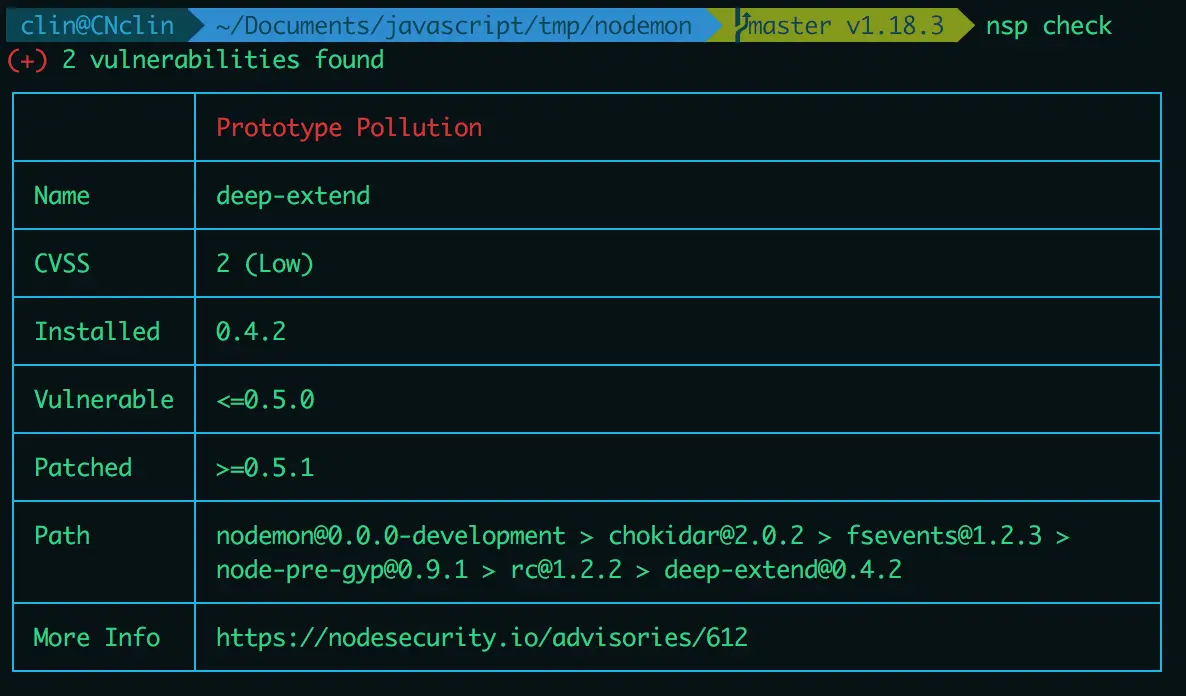
Task: Select installed version '0.4.2'
Action: [251, 331]
